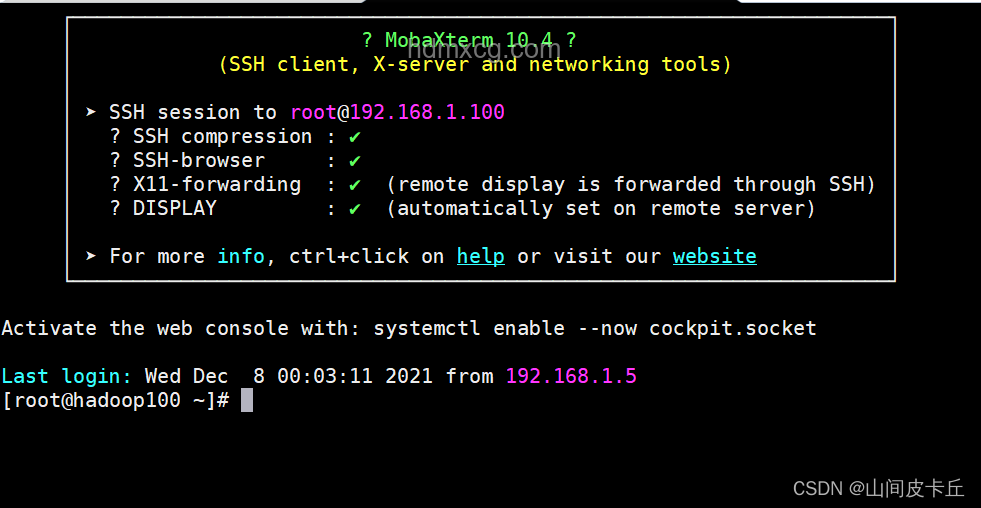This screenshot has width=981, height=508.
Task: Click the 'SSH compression' label
Action: [x=222, y=136]
